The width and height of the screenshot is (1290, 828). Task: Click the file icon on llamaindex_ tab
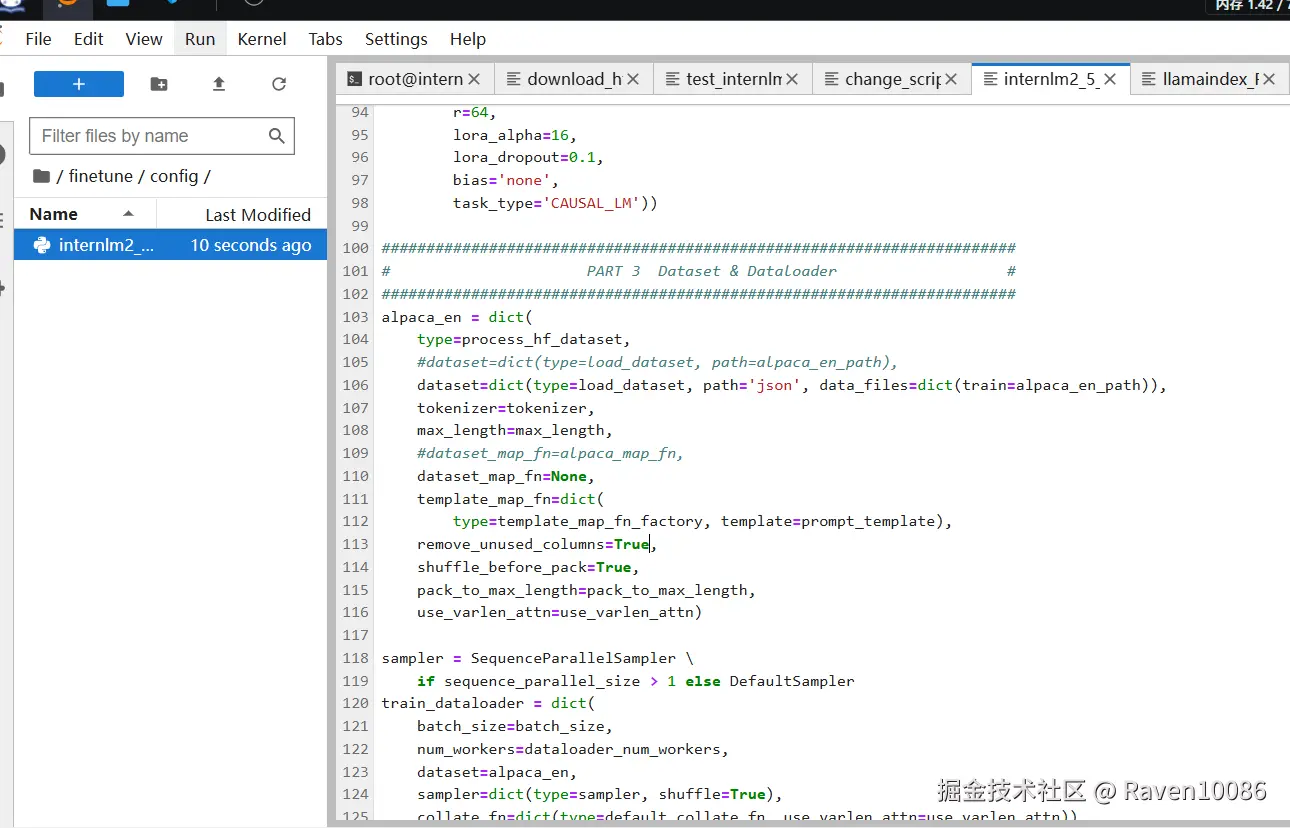point(1150,79)
